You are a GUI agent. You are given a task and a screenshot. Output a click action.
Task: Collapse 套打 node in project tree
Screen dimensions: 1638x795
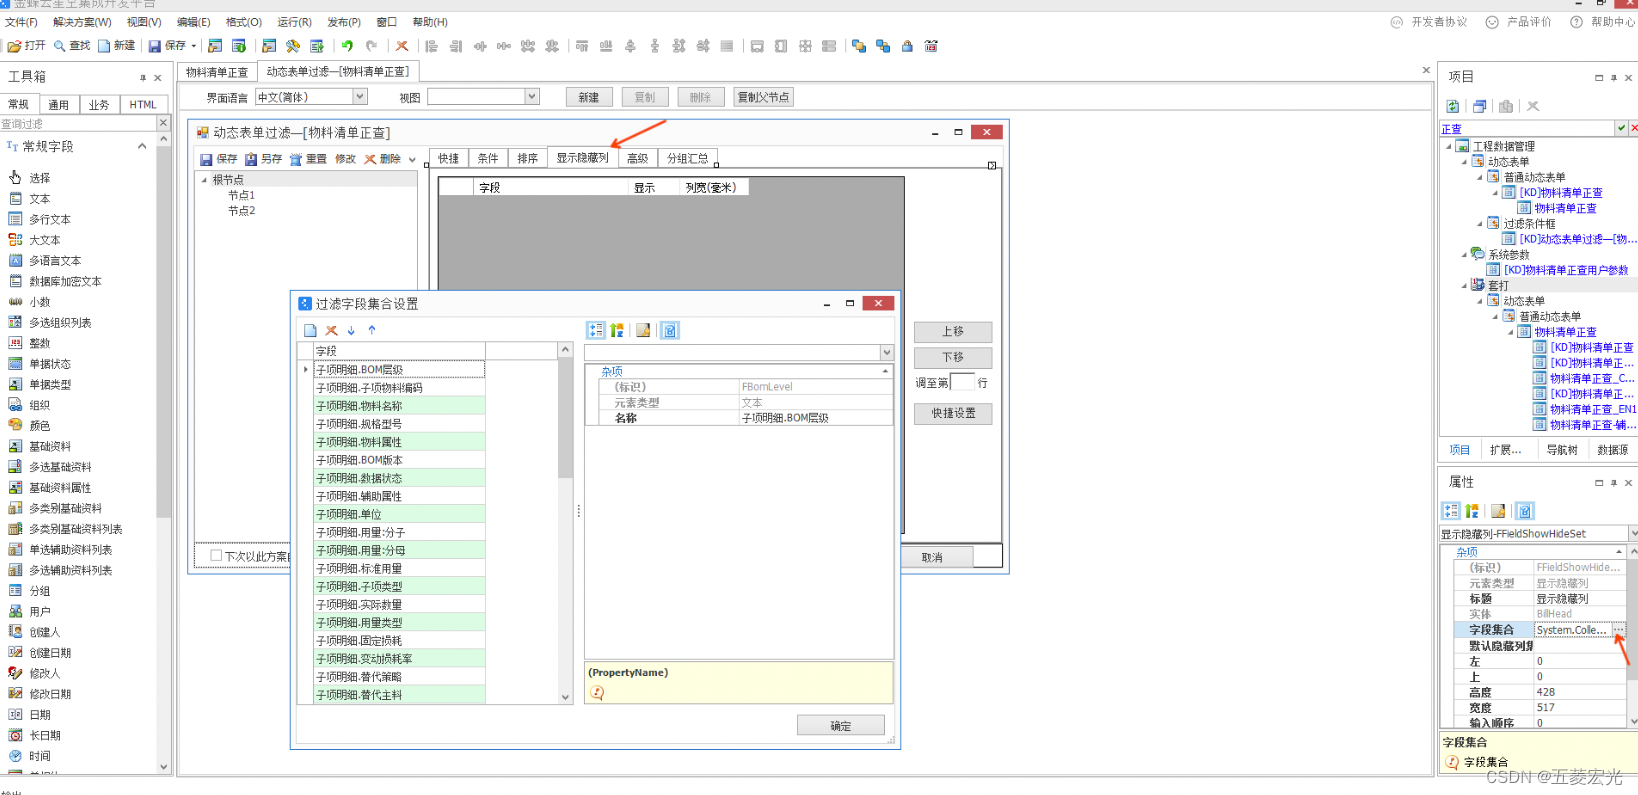1465,285
